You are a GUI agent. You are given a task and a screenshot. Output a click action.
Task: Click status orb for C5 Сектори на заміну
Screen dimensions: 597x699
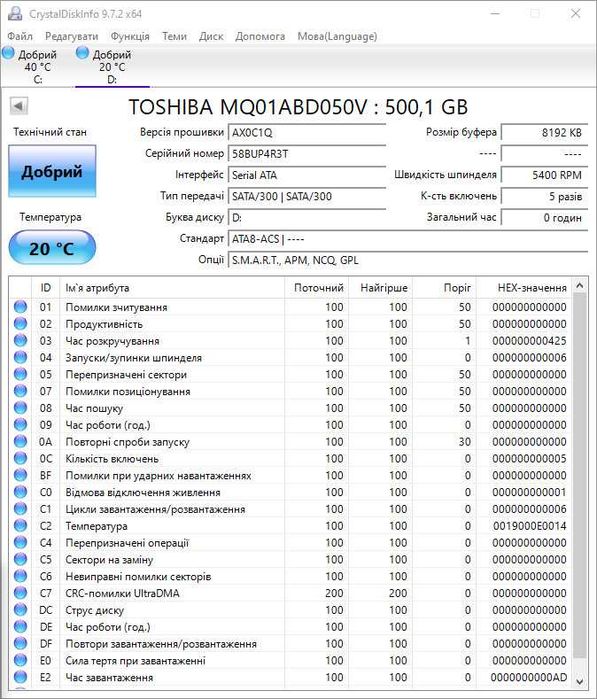pyautogui.click(x=21, y=559)
